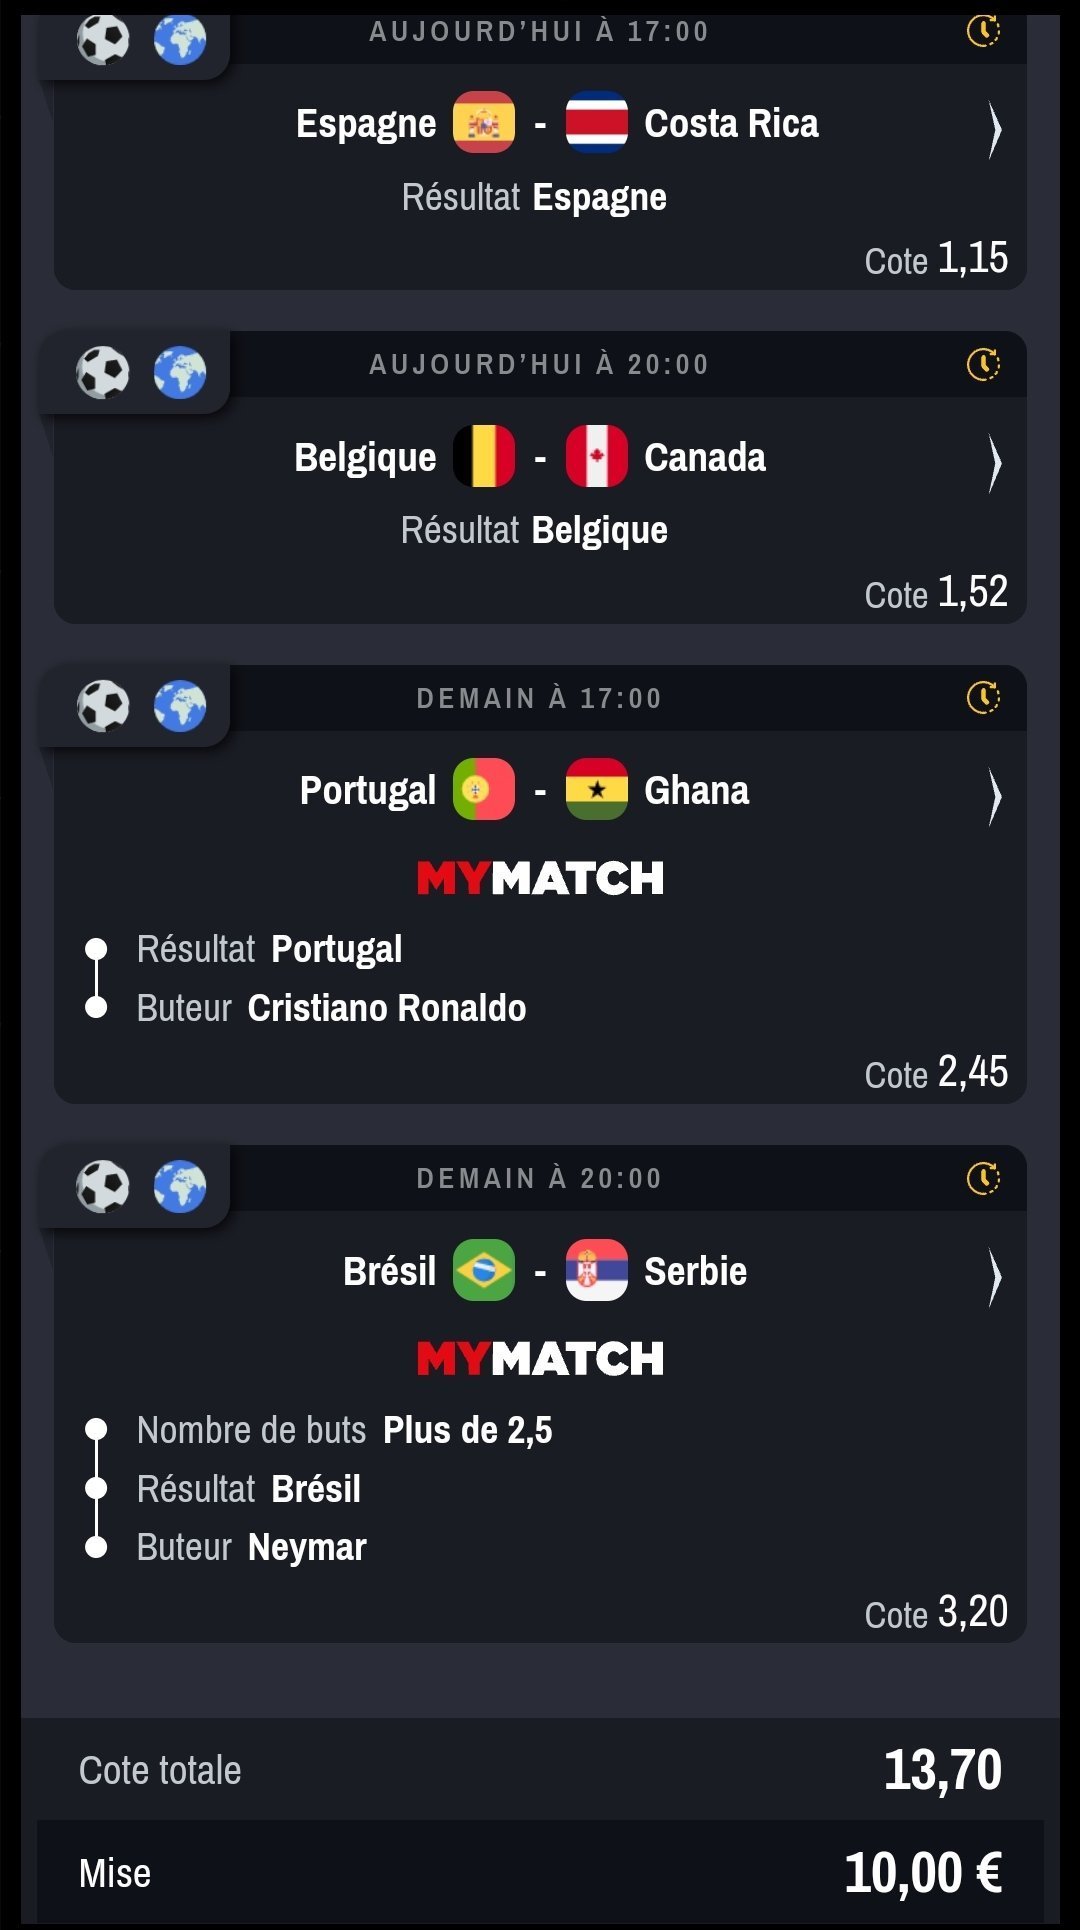
Task: Select globe icon on Portugal - Ghana card
Action: click(x=180, y=706)
